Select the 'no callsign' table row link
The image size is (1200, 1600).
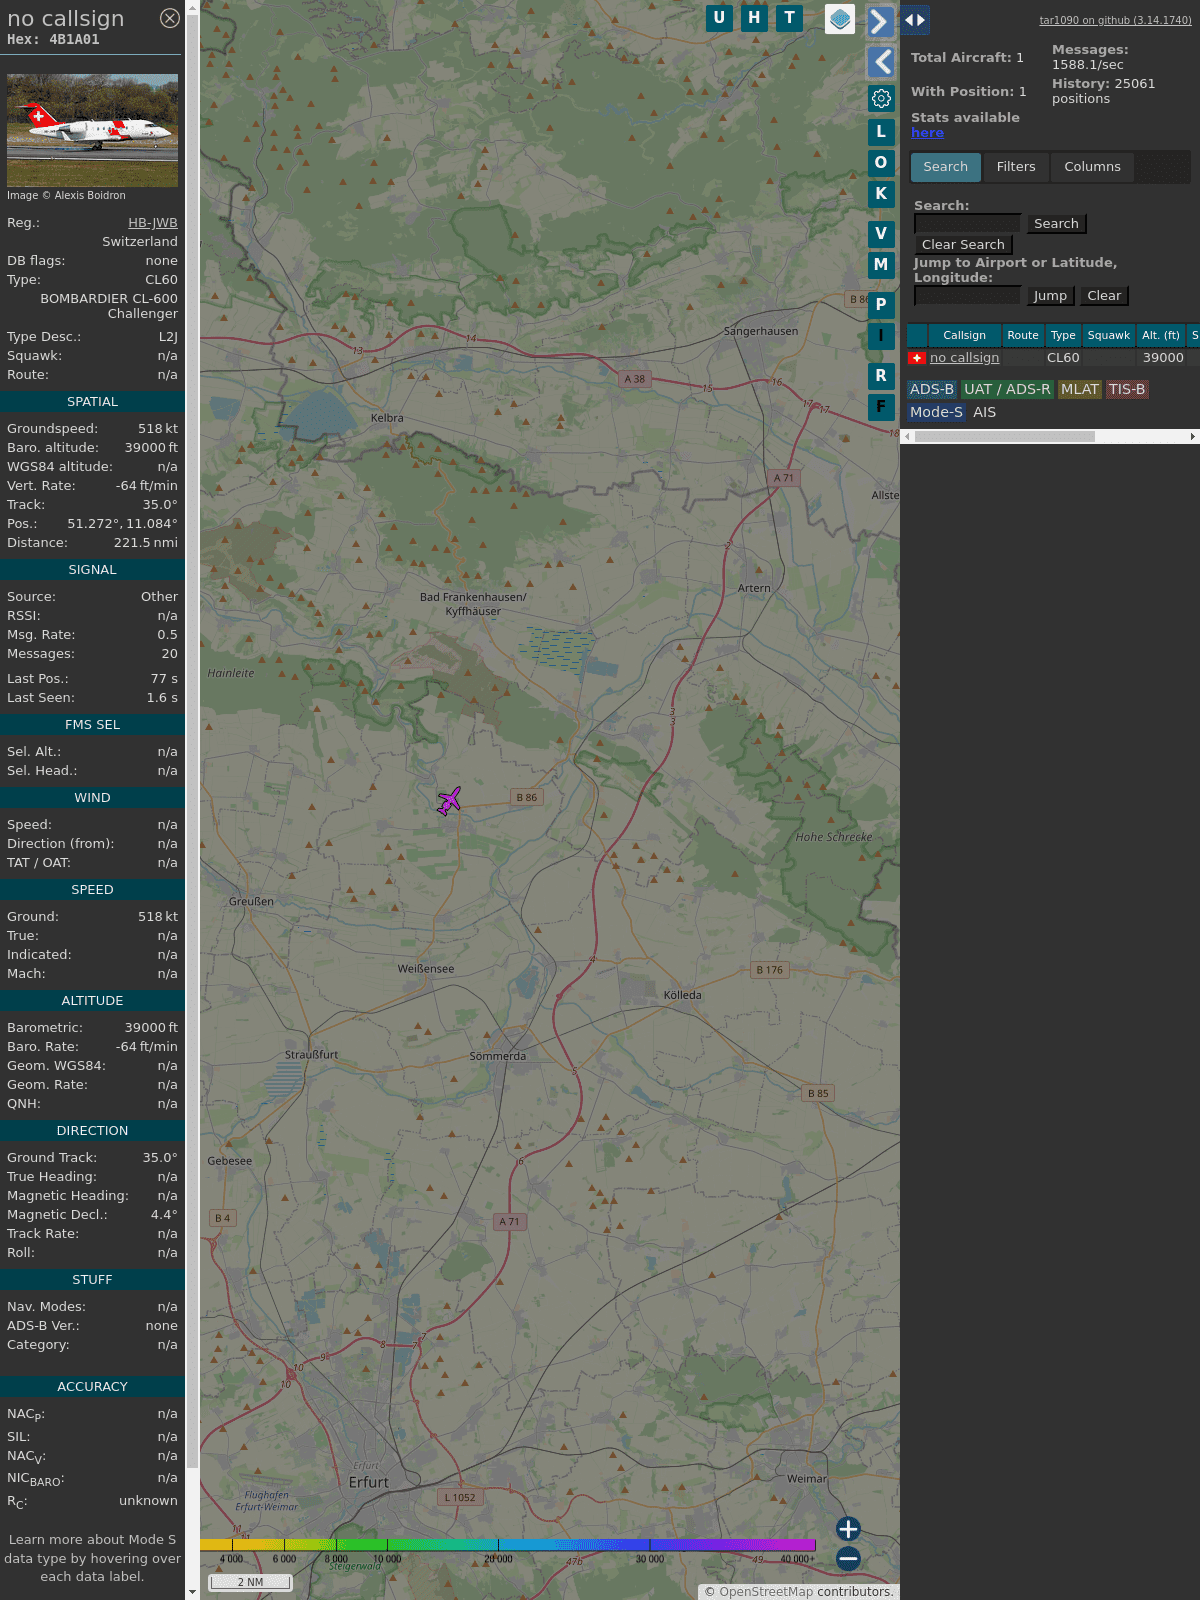[x=964, y=358]
